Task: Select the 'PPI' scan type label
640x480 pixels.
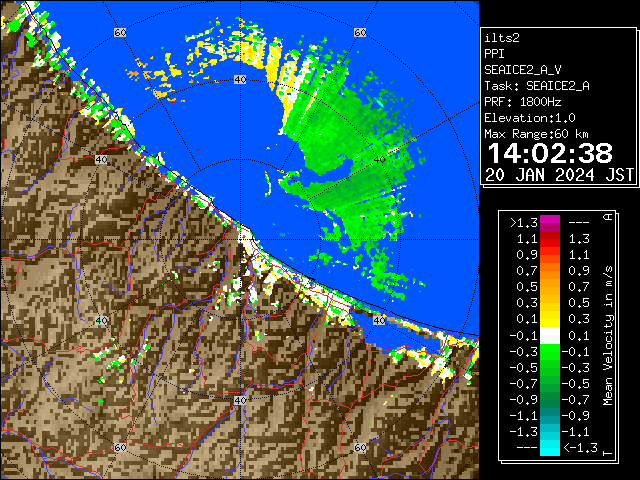Action: (x=494, y=54)
